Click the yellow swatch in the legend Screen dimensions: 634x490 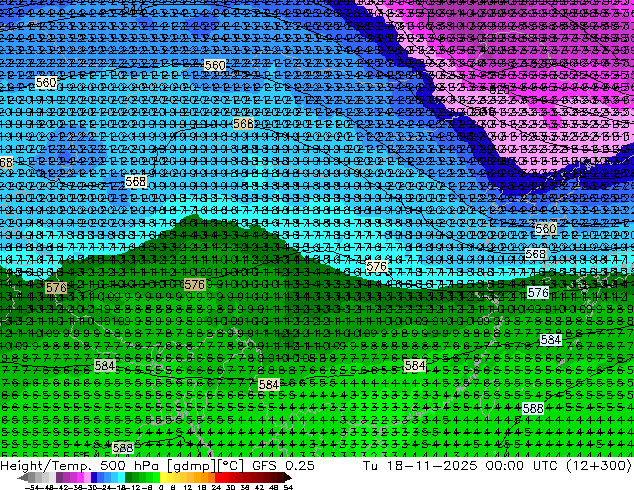click(163, 478)
